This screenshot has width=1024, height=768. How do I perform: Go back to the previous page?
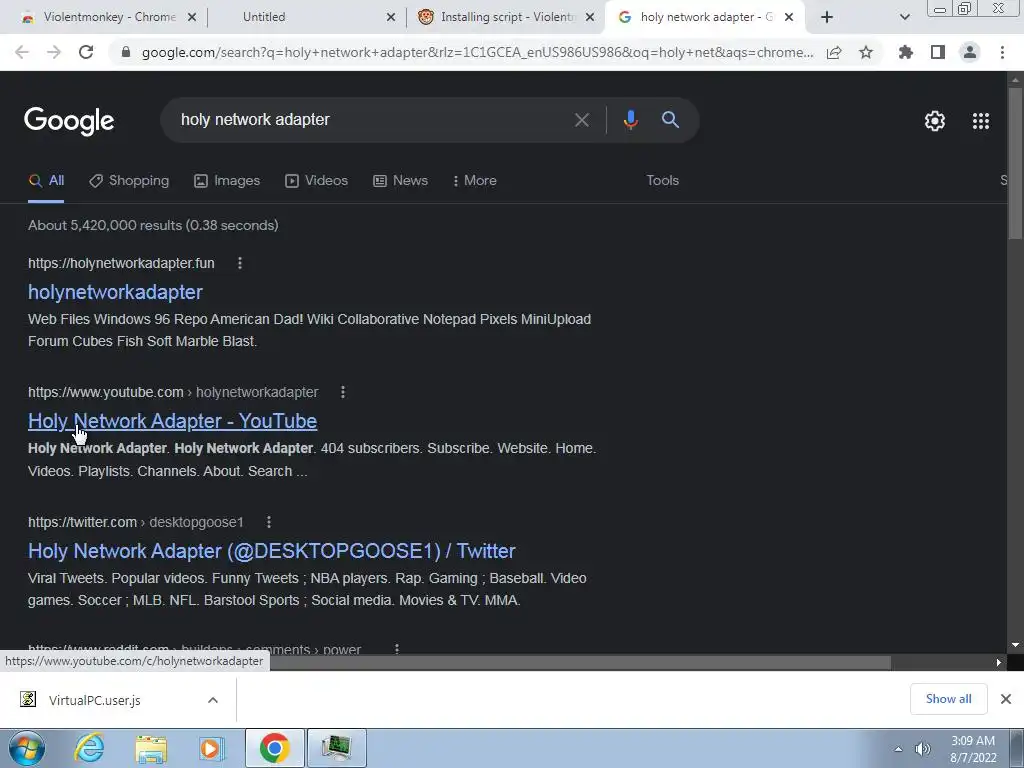pos(22,52)
